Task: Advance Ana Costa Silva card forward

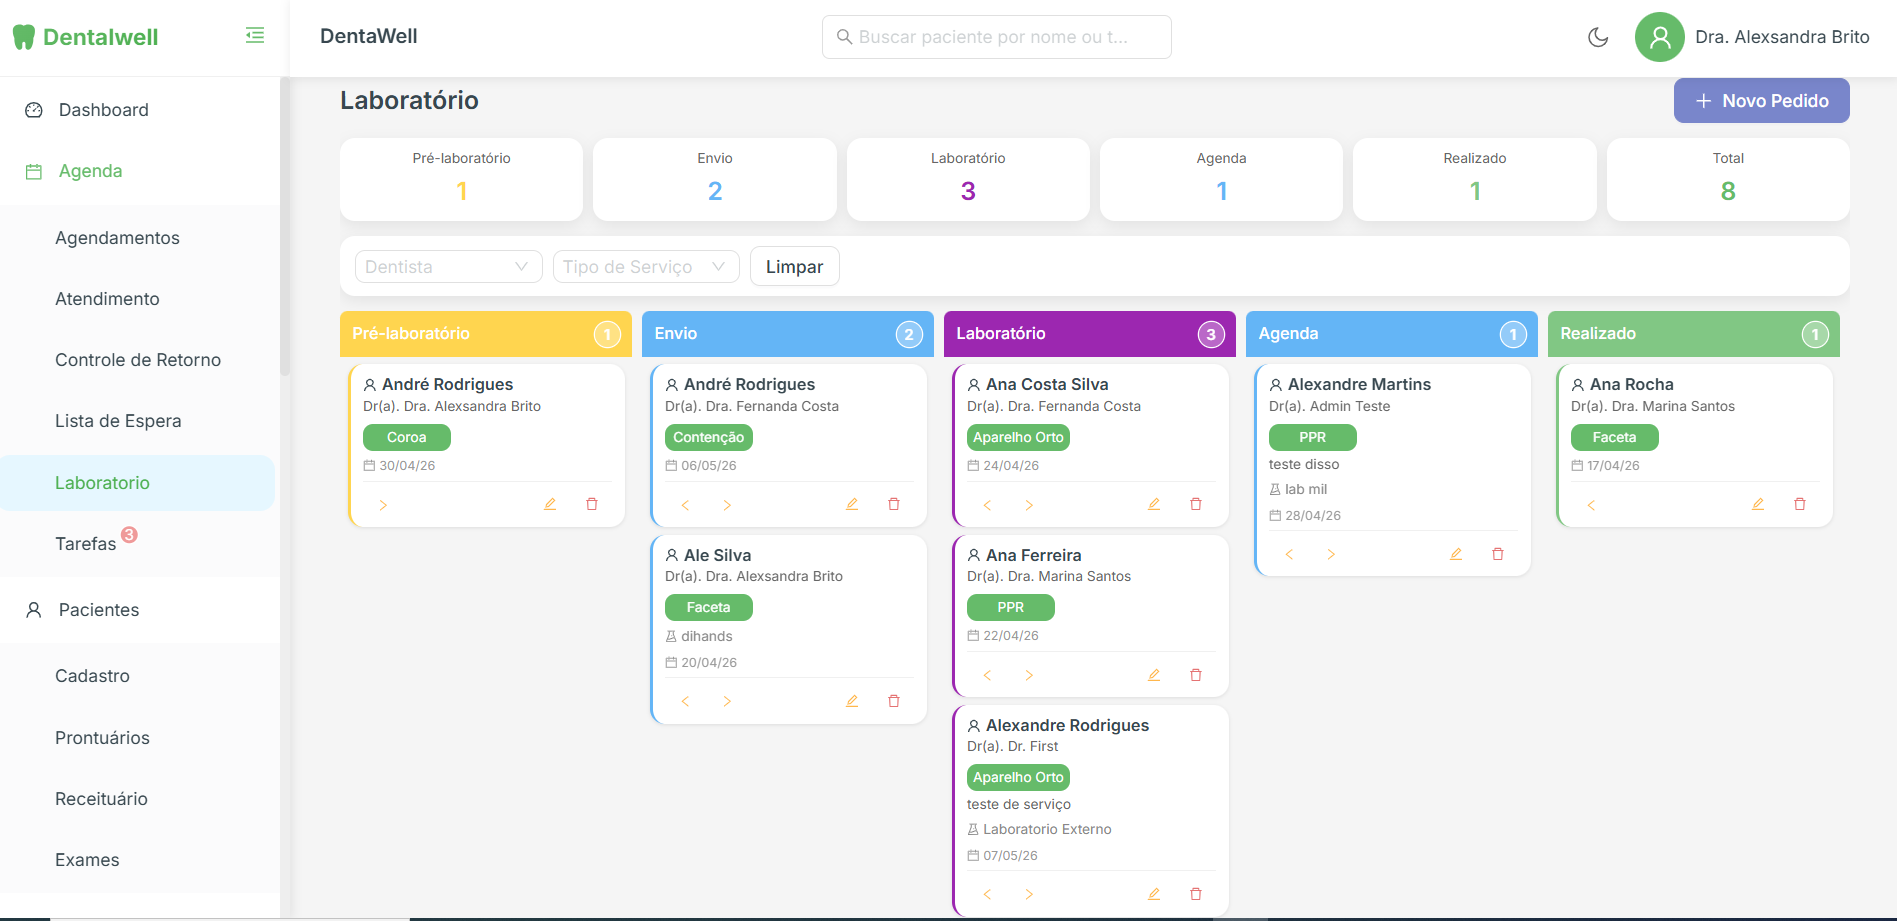Action: 1029,505
